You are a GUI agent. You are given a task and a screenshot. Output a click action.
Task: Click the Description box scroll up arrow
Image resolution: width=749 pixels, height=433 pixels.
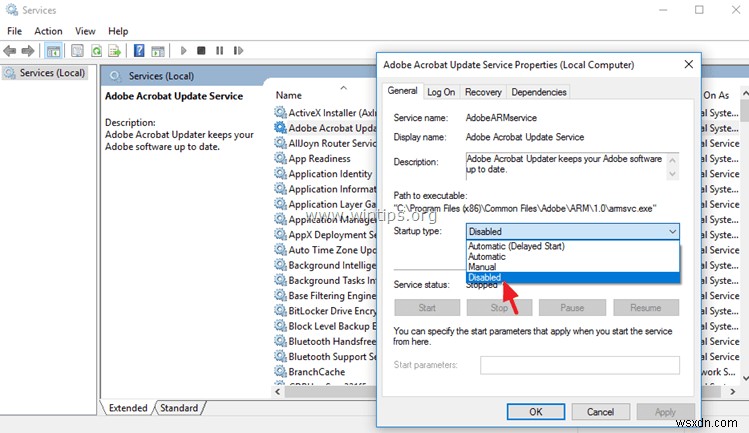[673, 159]
